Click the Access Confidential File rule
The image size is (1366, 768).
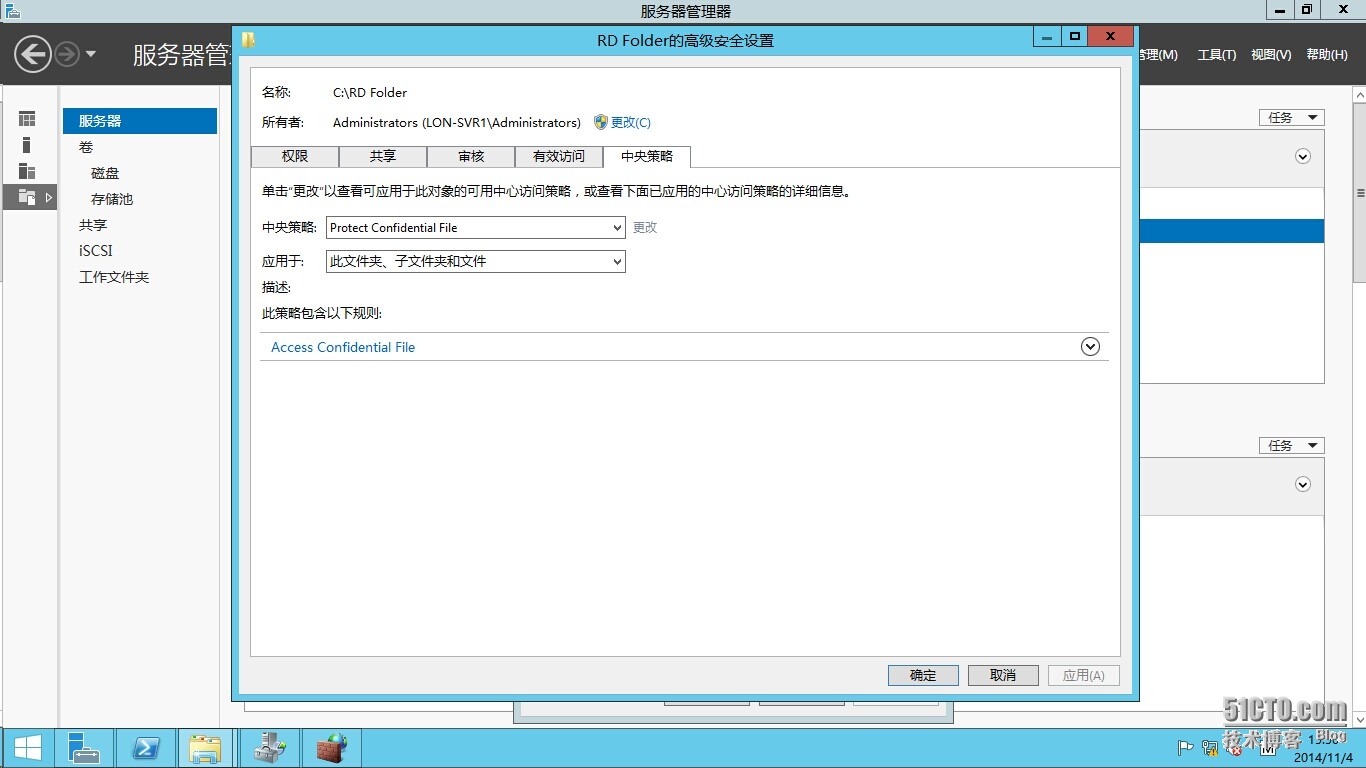tap(343, 347)
